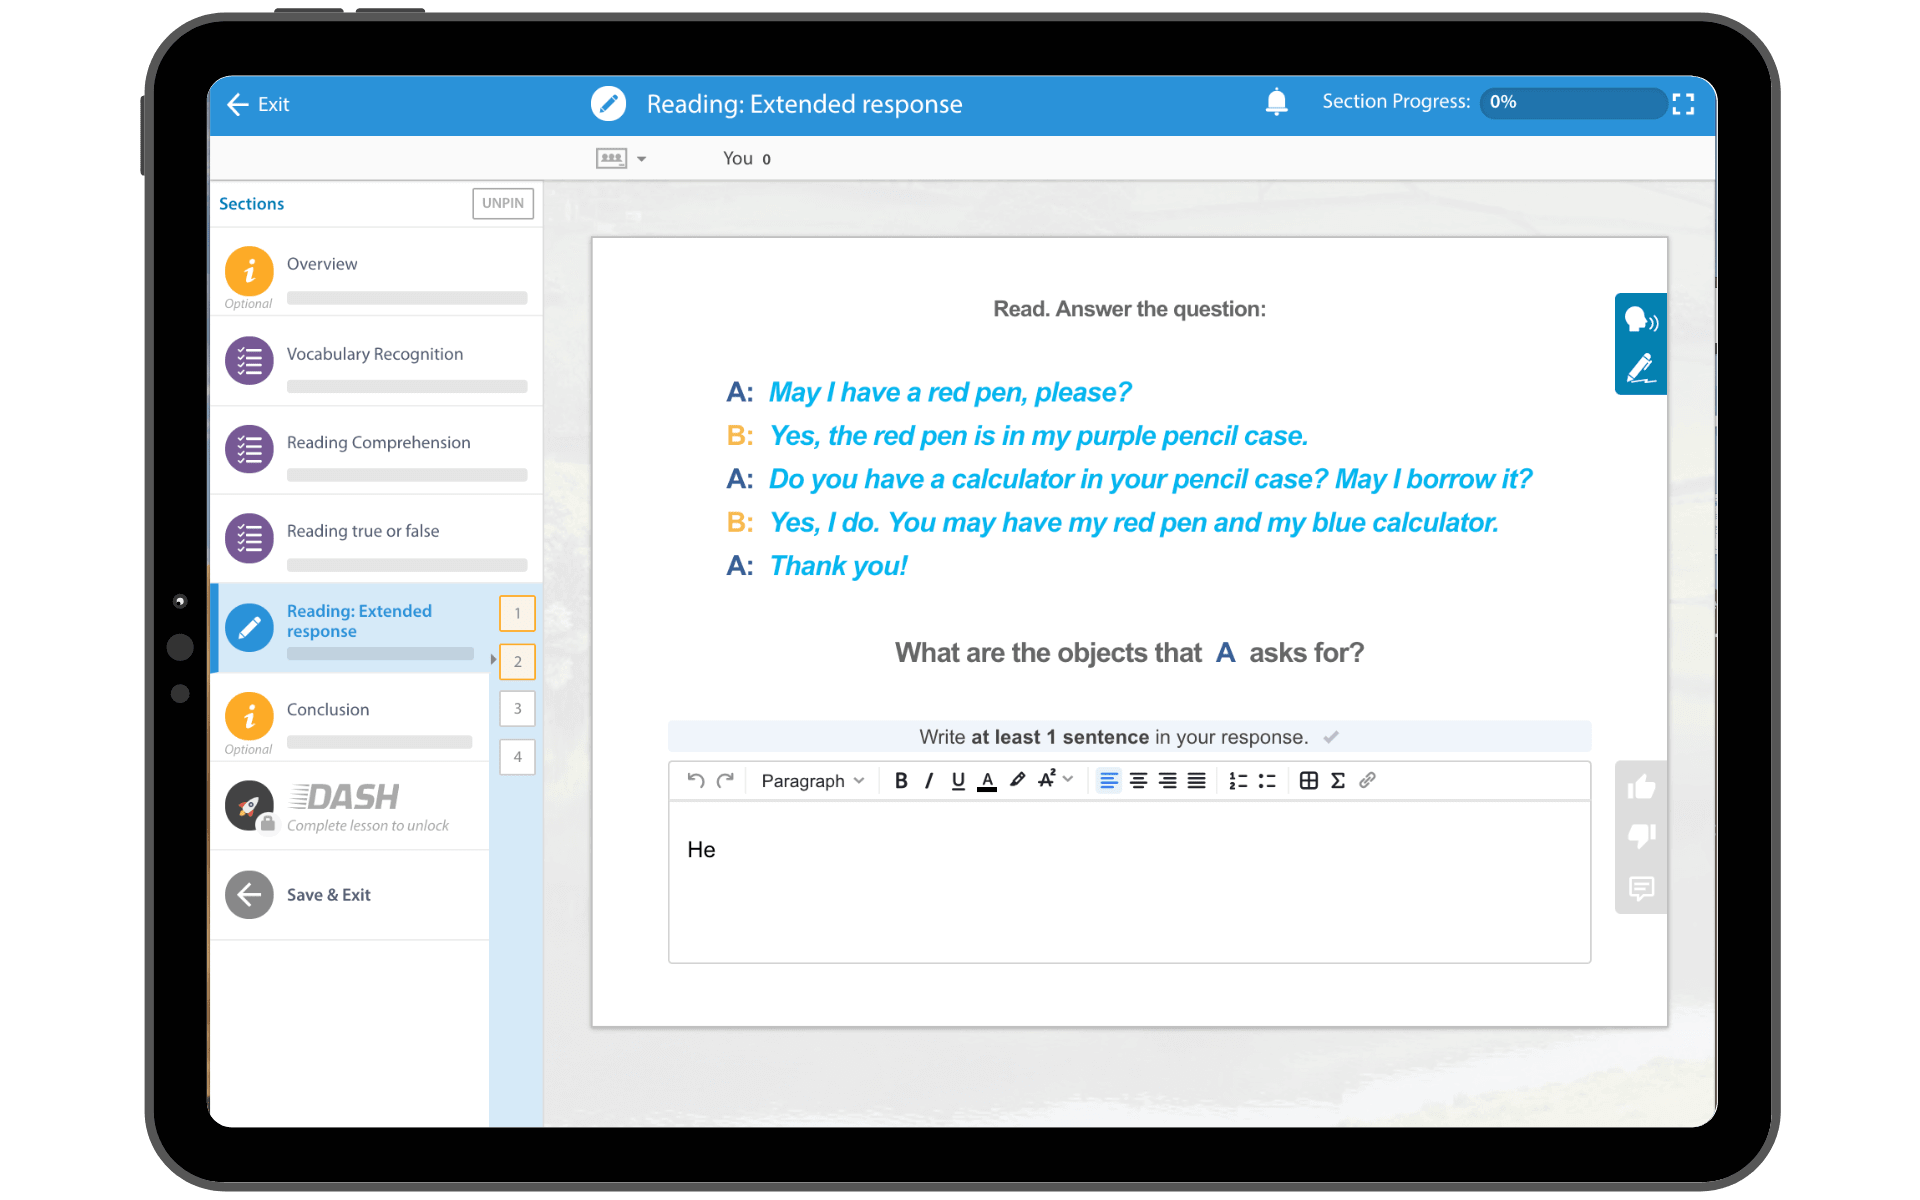Expand the participants dropdown arrow
Screen dimensions: 1920x1200
point(642,159)
